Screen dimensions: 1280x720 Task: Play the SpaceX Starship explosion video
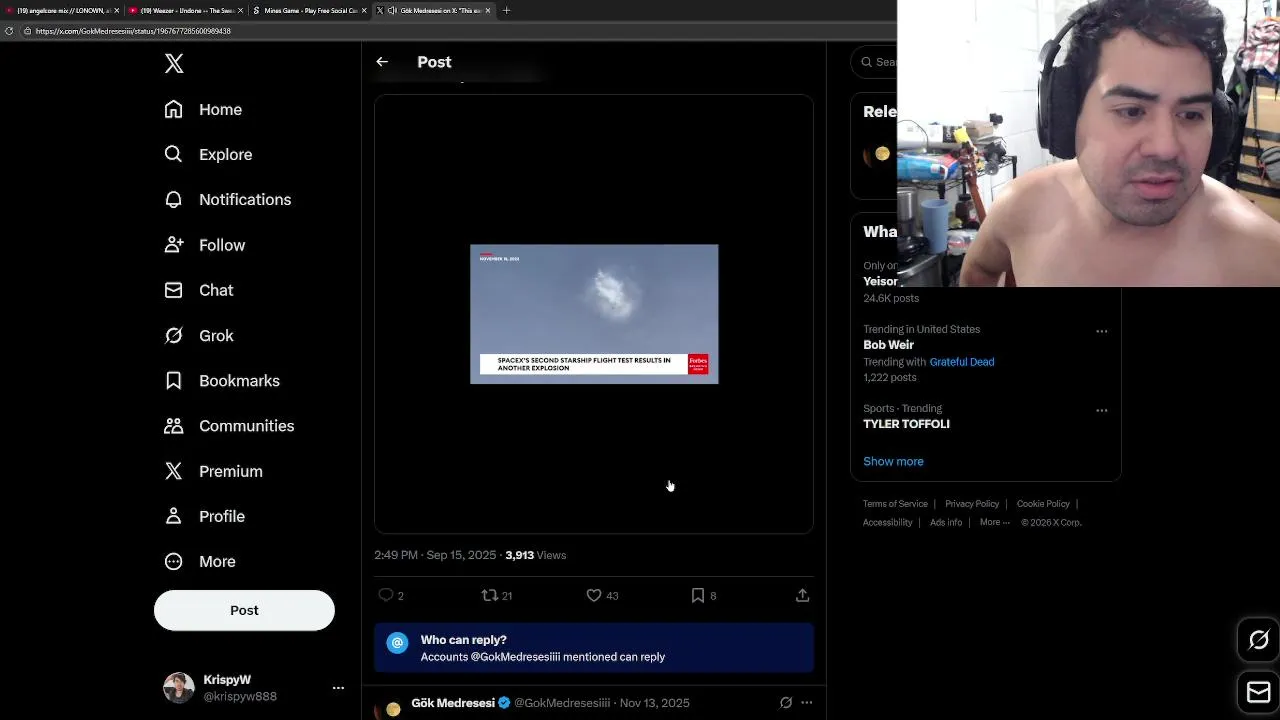pos(594,314)
